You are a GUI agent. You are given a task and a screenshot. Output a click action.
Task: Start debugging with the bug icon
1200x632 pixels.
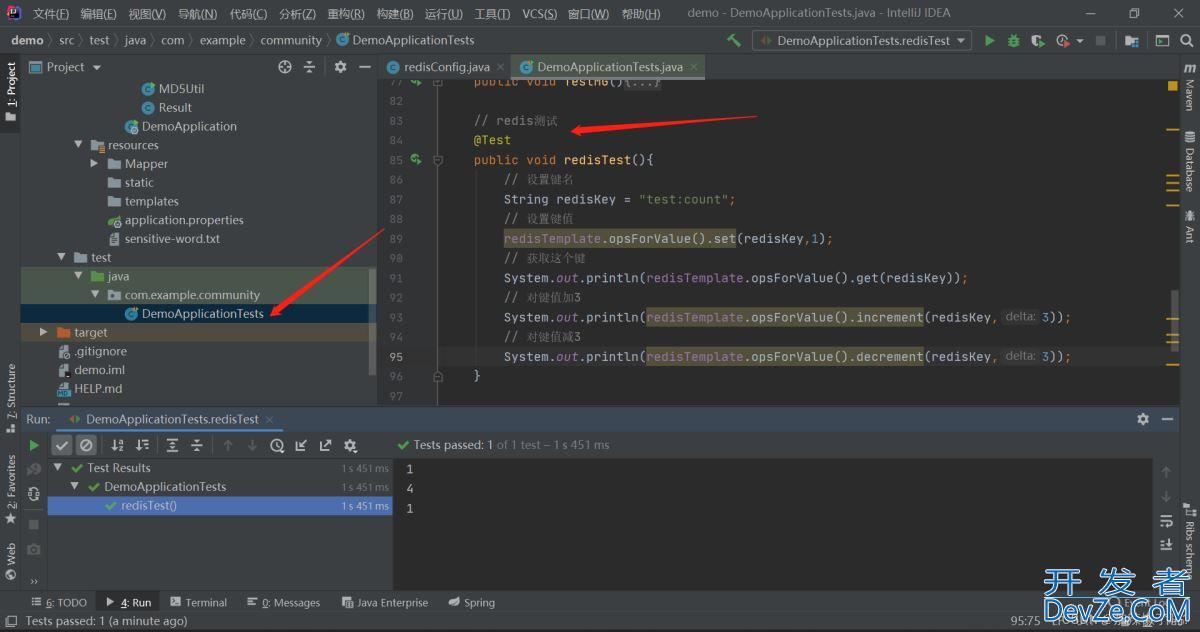tap(1013, 41)
